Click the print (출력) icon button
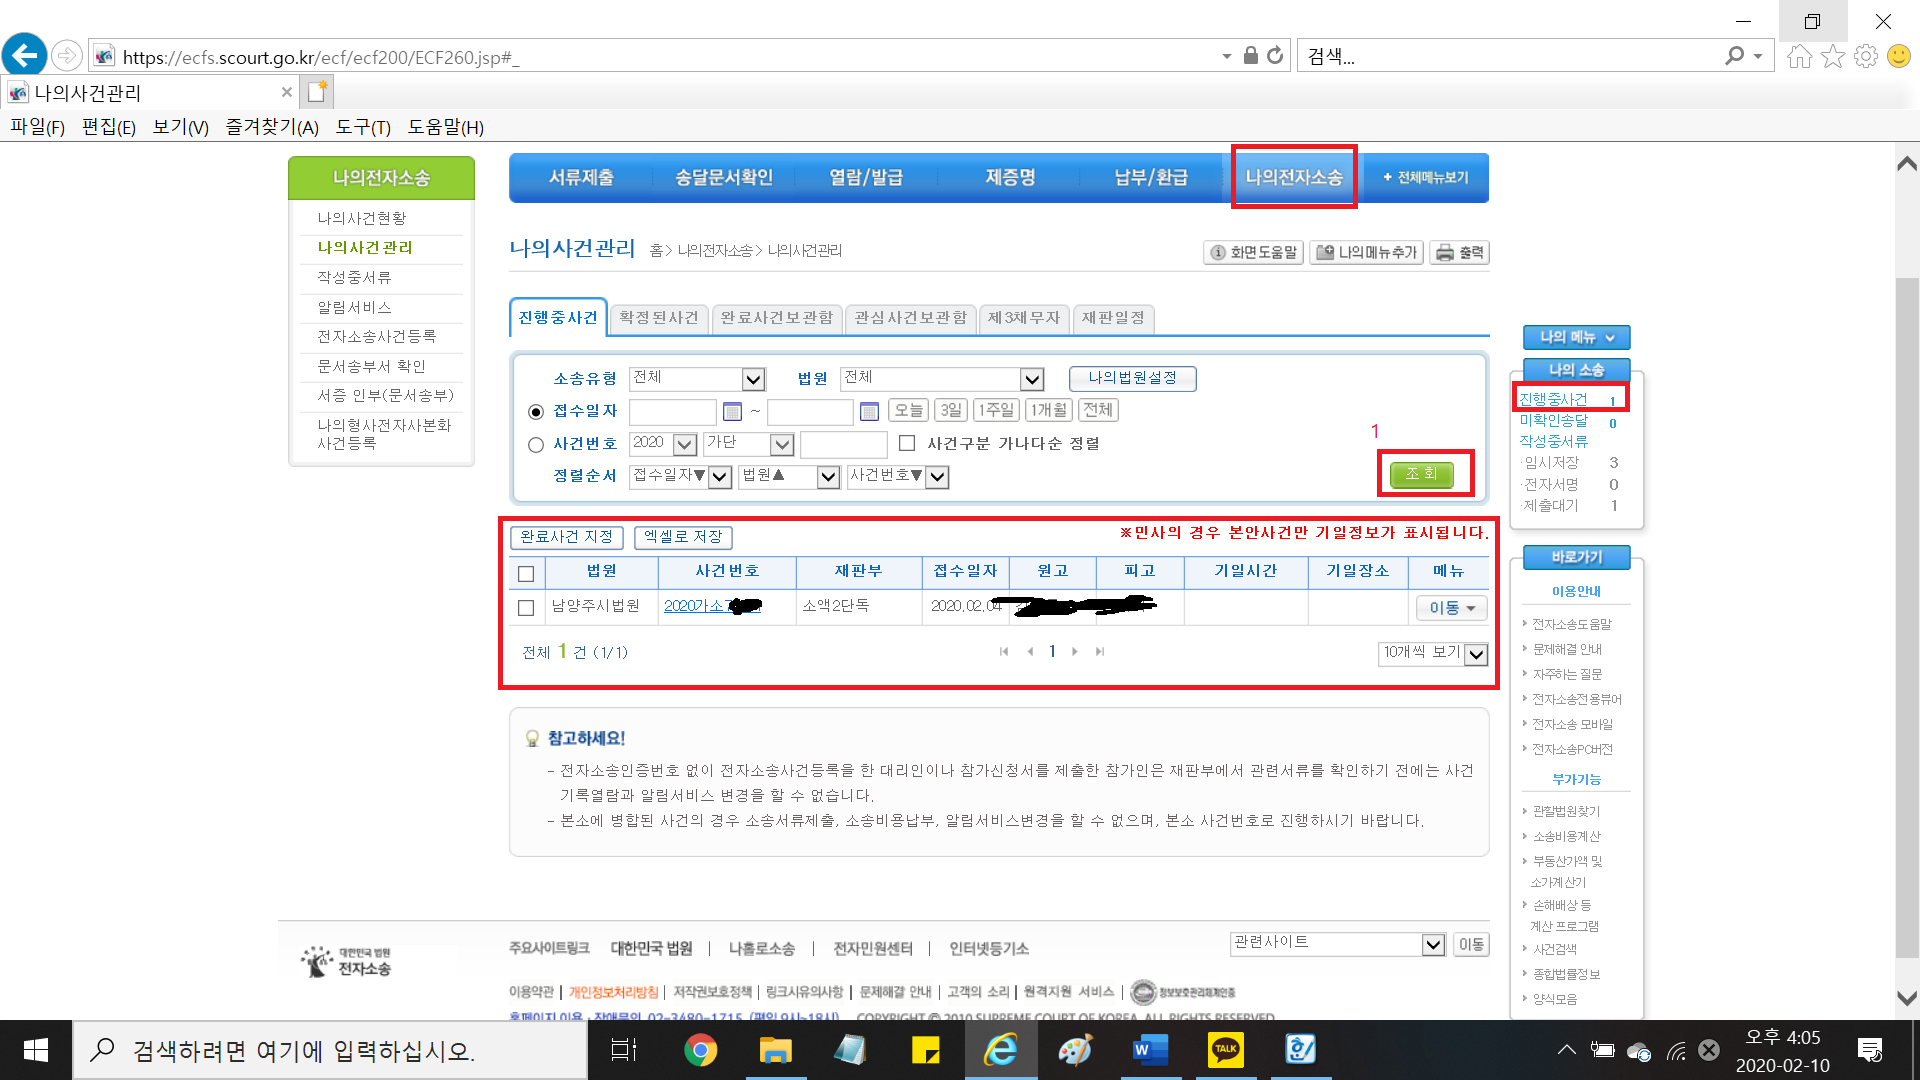 click(x=1459, y=253)
